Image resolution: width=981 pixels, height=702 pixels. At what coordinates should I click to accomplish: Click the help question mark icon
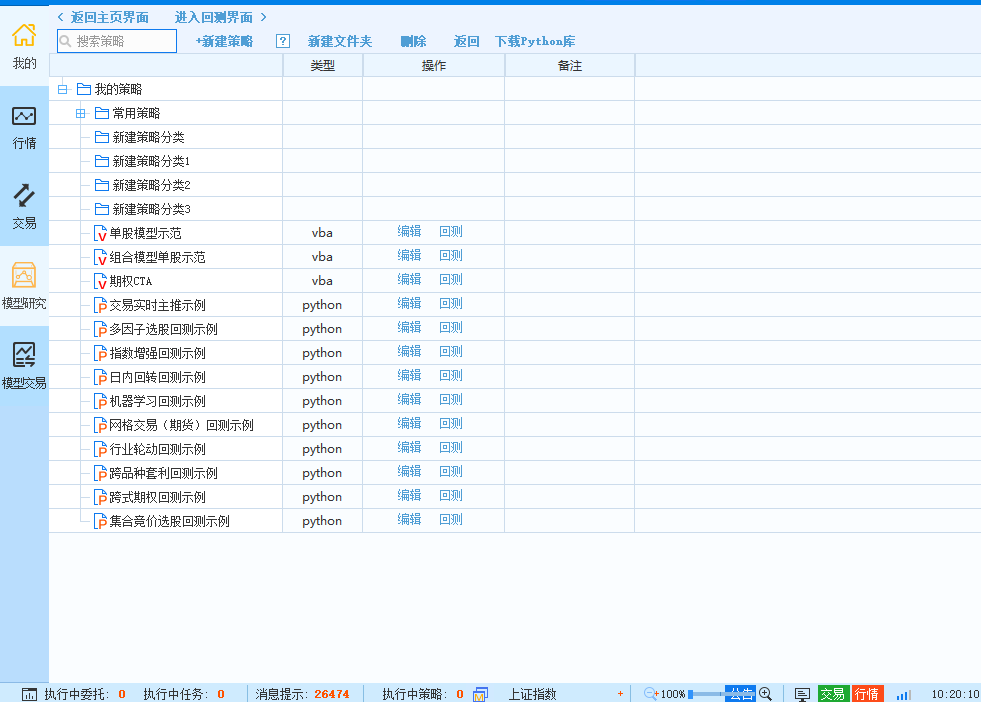(x=283, y=41)
